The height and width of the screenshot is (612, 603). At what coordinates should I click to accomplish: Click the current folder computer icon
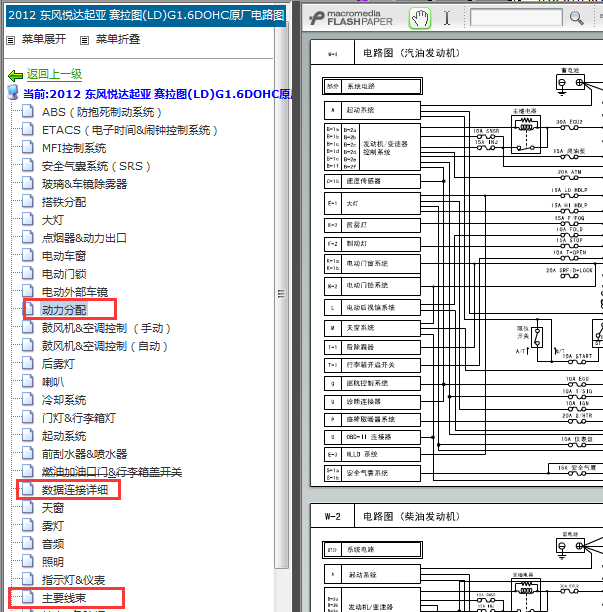[13, 93]
